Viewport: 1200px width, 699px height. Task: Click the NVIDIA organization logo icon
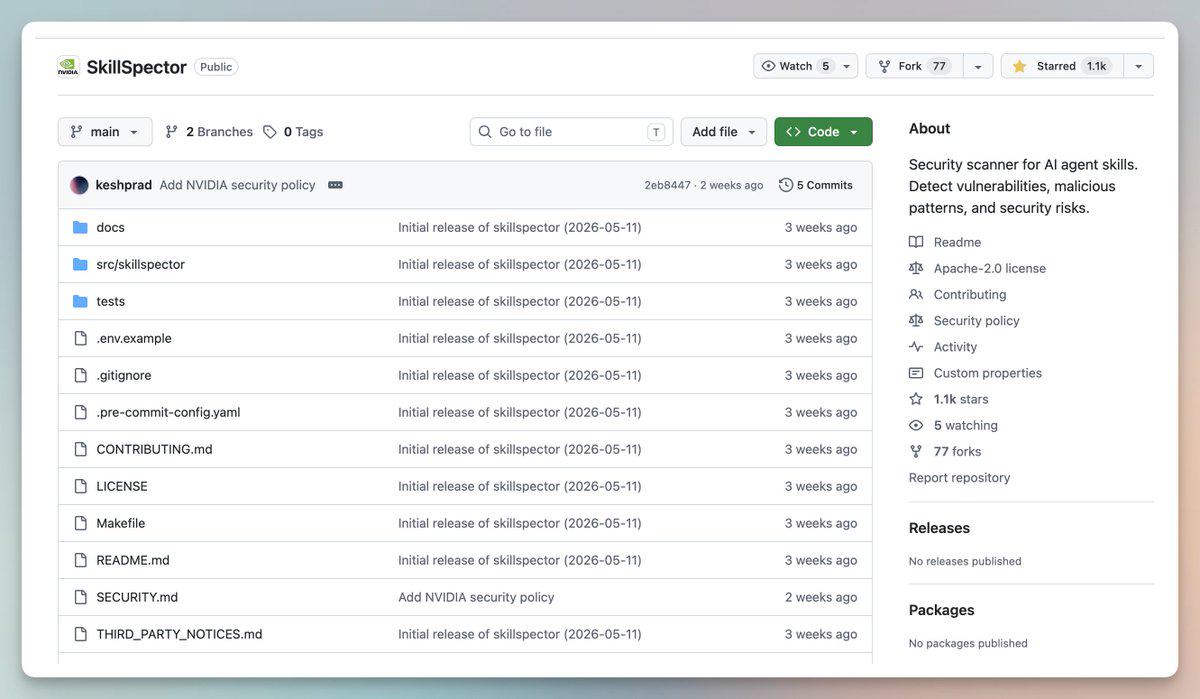(x=68, y=67)
